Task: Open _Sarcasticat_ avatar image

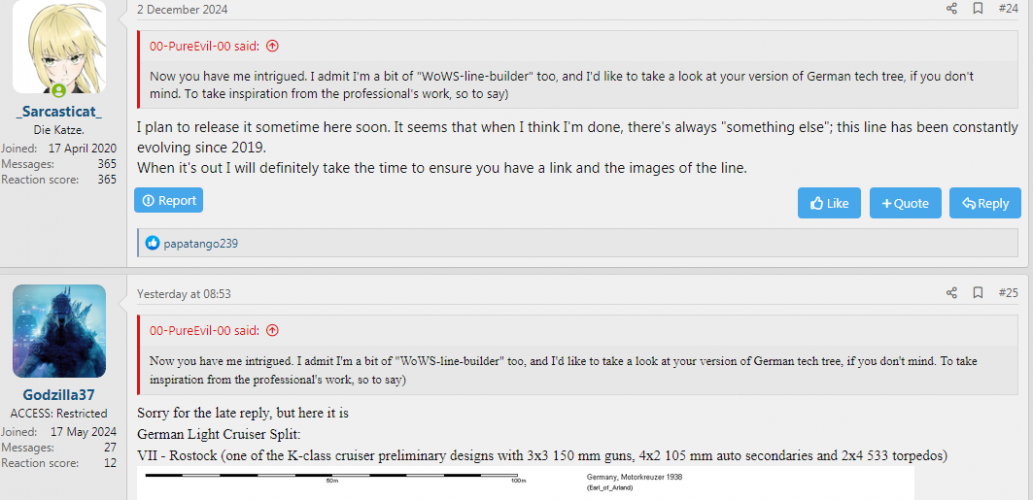Action: pyautogui.click(x=59, y=47)
